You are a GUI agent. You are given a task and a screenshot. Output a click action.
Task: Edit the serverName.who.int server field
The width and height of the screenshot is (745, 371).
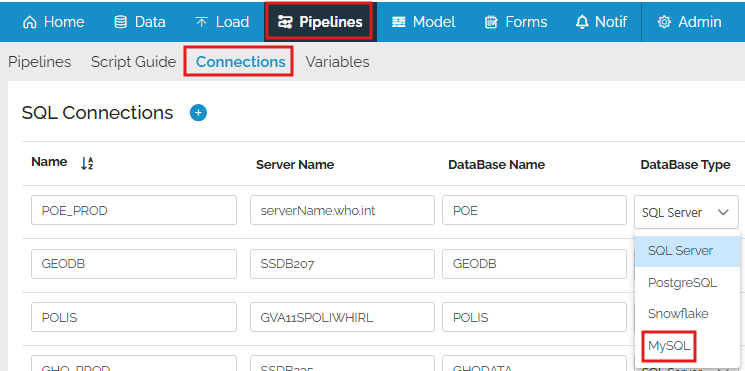[x=342, y=210]
